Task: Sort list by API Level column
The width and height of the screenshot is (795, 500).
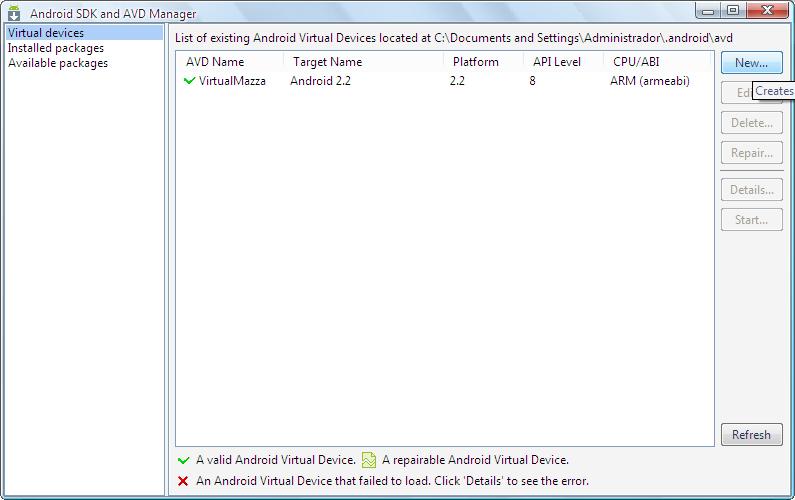Action: point(556,62)
